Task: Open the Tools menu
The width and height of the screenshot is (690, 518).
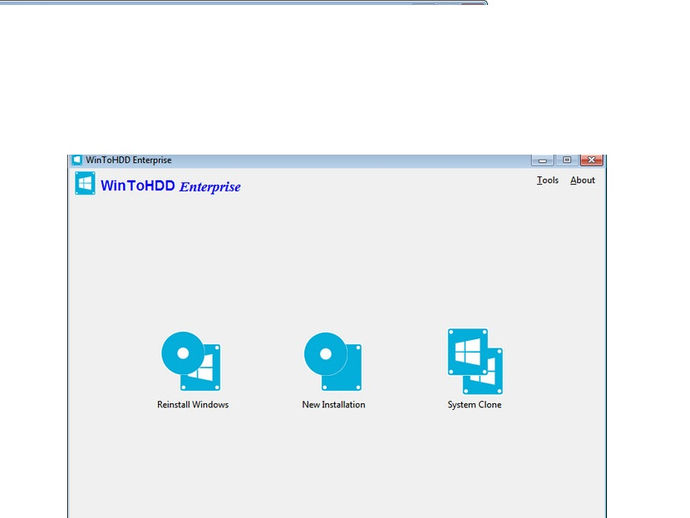Action: tap(547, 180)
